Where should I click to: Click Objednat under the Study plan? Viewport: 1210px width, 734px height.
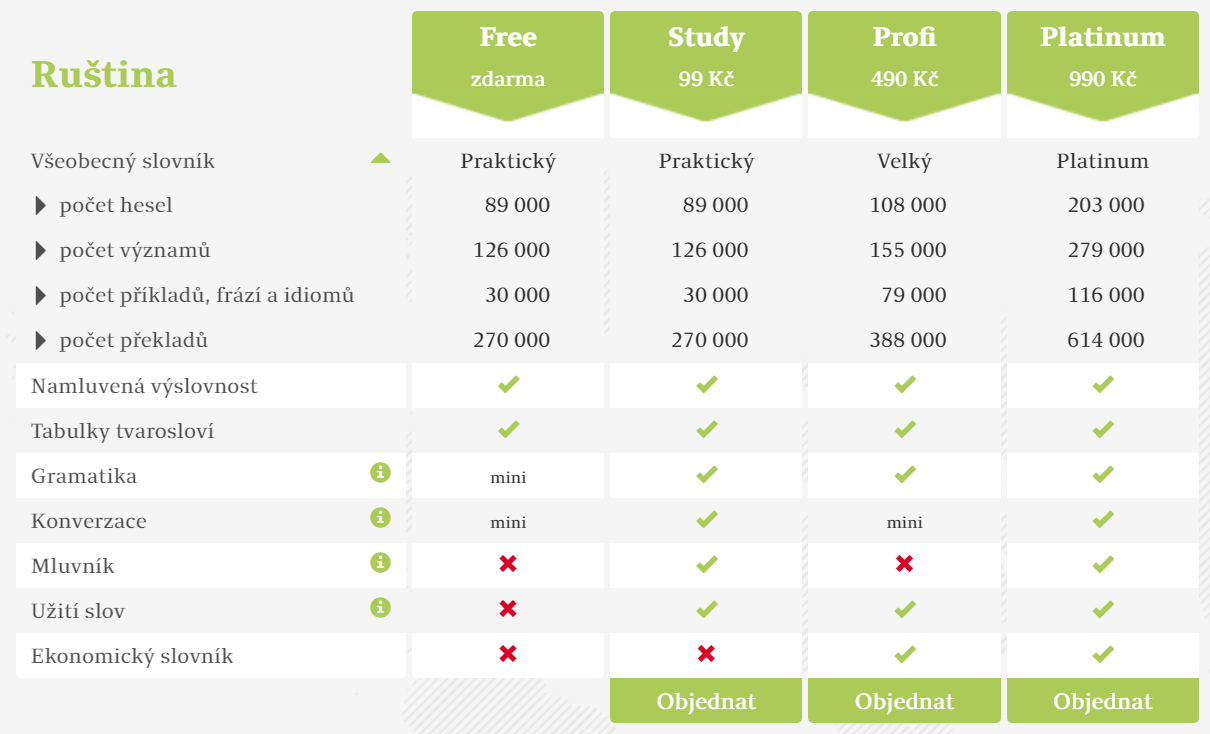pyautogui.click(x=706, y=701)
